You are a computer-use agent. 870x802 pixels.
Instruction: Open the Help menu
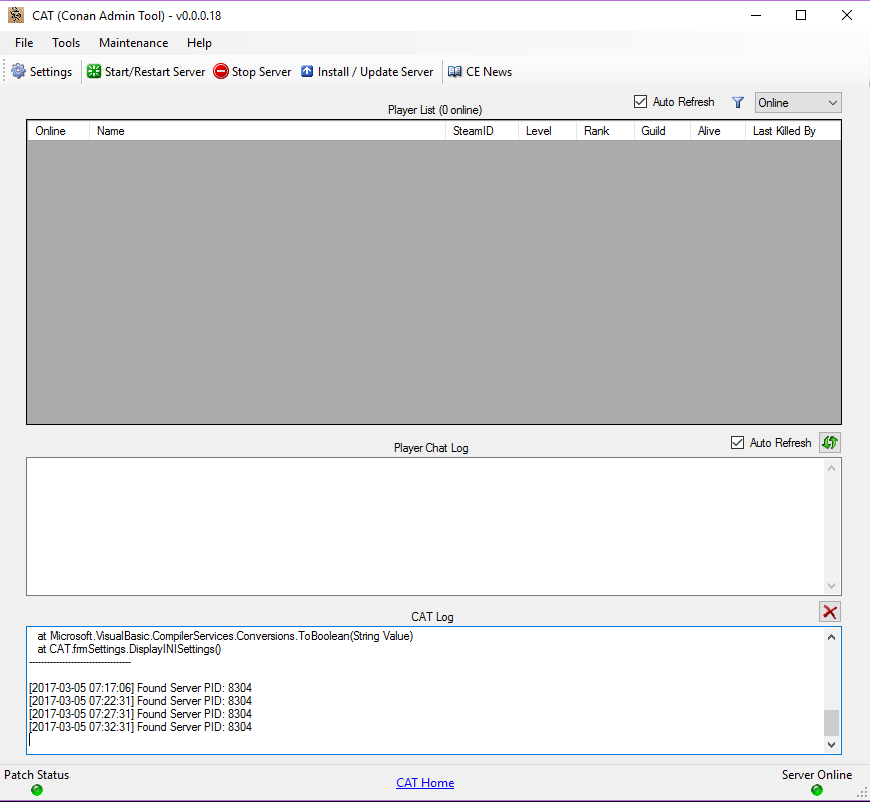[x=199, y=43]
